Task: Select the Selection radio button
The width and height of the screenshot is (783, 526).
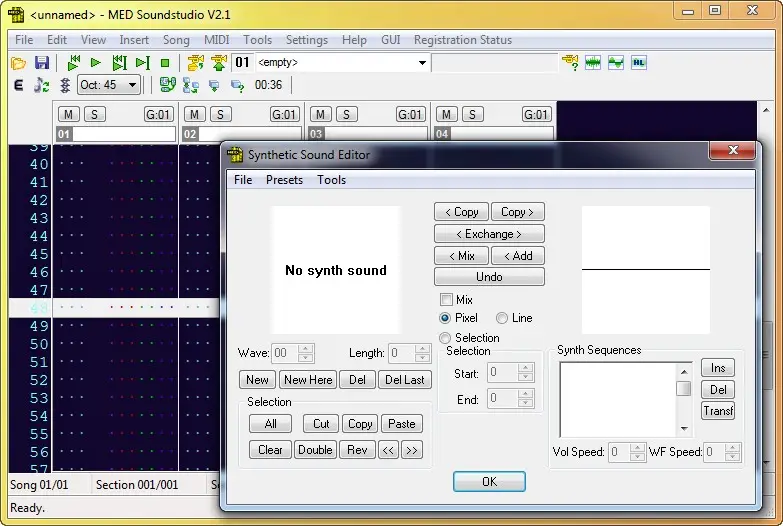Action: [444, 338]
